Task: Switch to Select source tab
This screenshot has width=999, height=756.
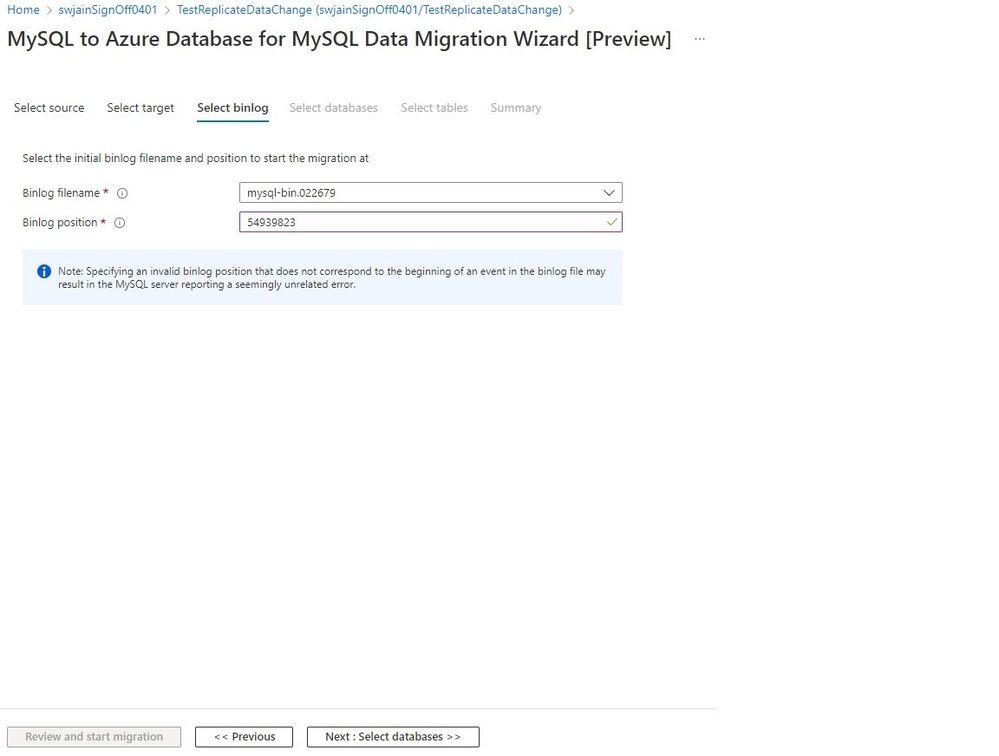Action: [49, 108]
